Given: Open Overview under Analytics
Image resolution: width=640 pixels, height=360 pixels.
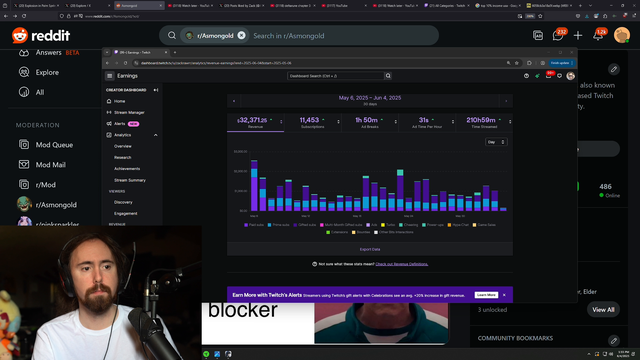Looking at the screenshot, I should point(122,146).
